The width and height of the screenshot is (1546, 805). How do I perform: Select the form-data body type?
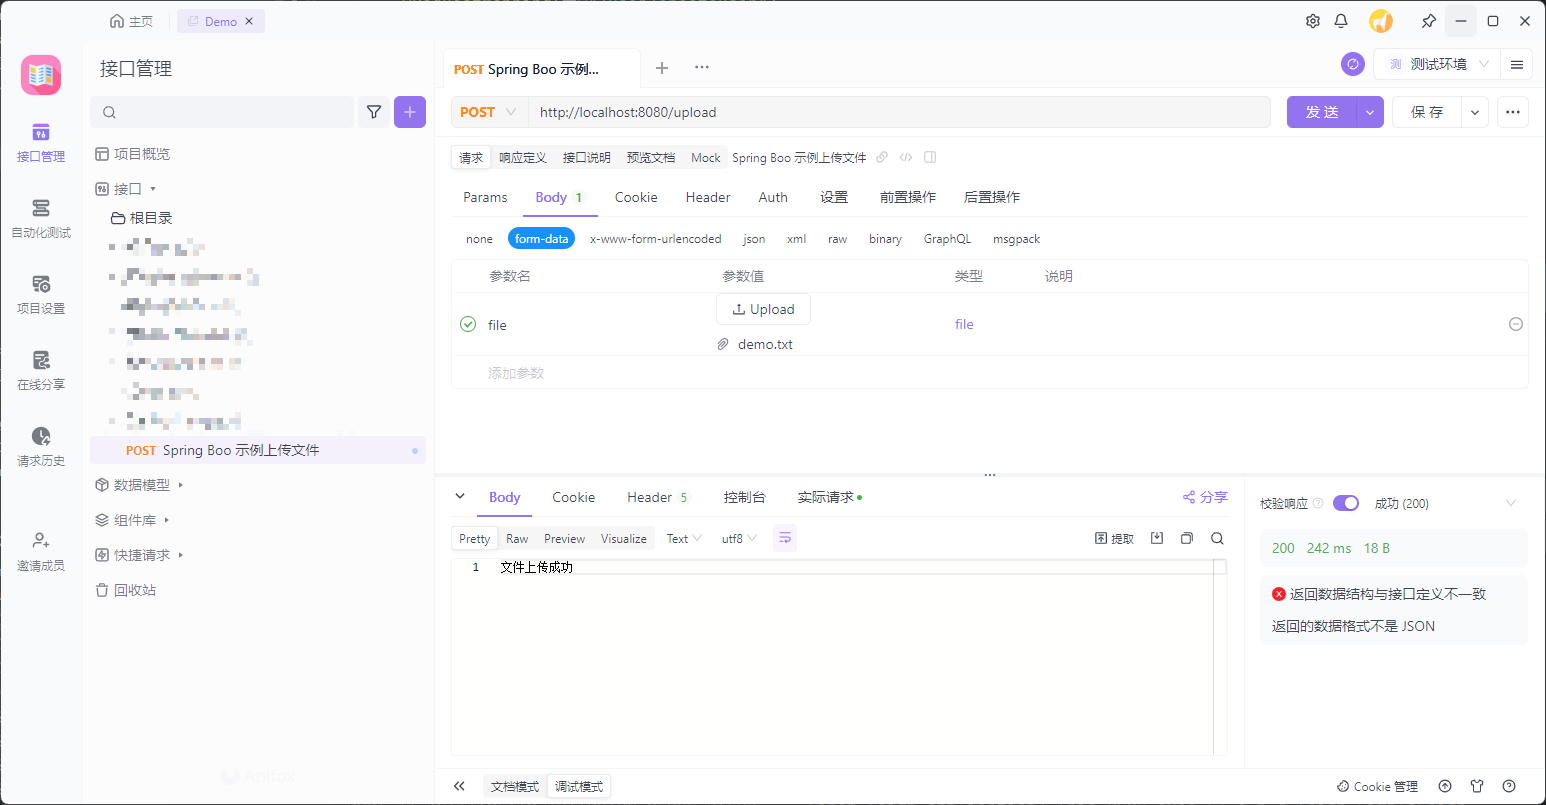click(x=541, y=239)
